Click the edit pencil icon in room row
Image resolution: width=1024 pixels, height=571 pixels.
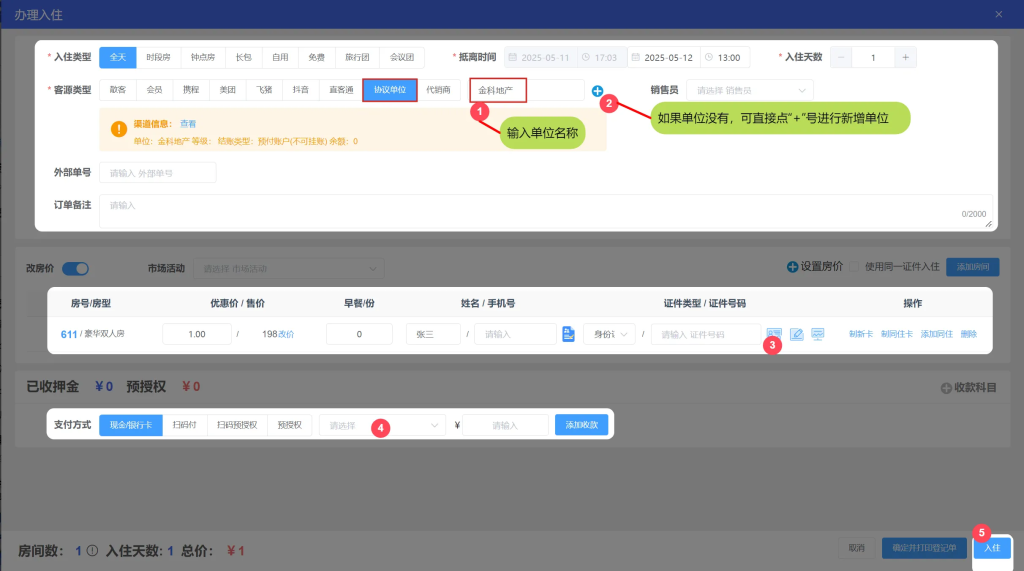(x=796, y=334)
